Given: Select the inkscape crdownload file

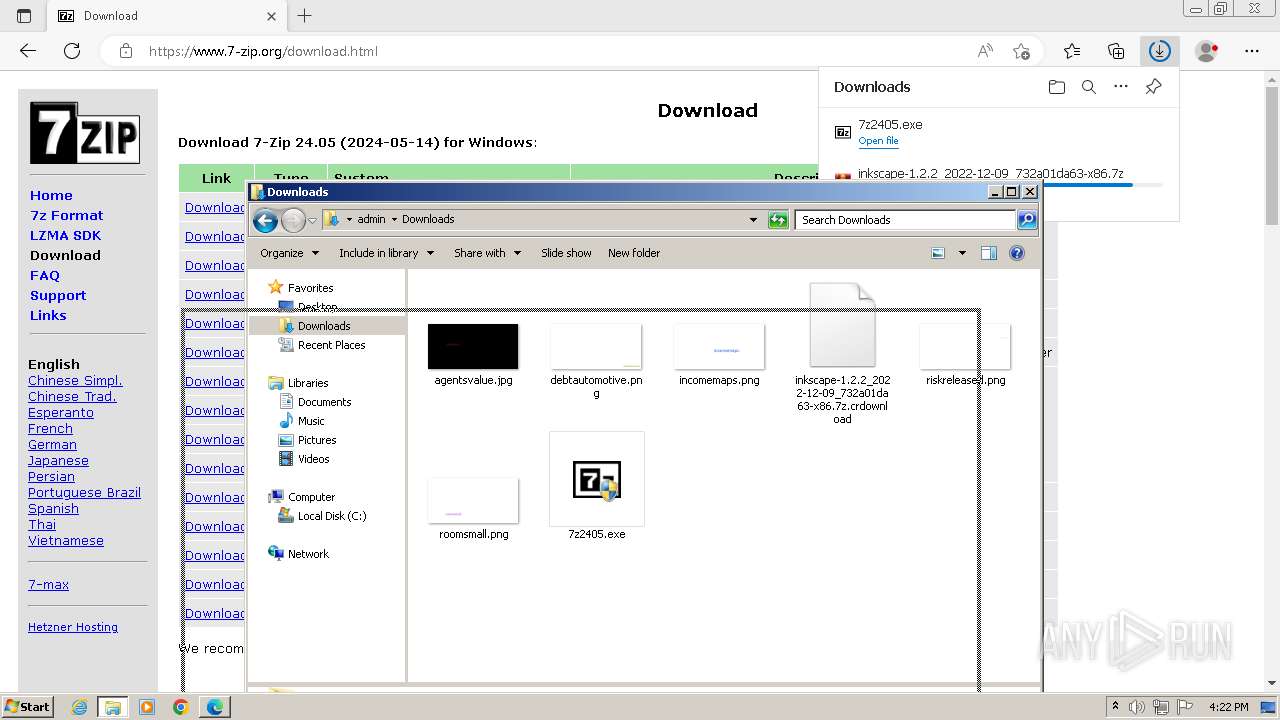Looking at the screenshot, I should [842, 355].
